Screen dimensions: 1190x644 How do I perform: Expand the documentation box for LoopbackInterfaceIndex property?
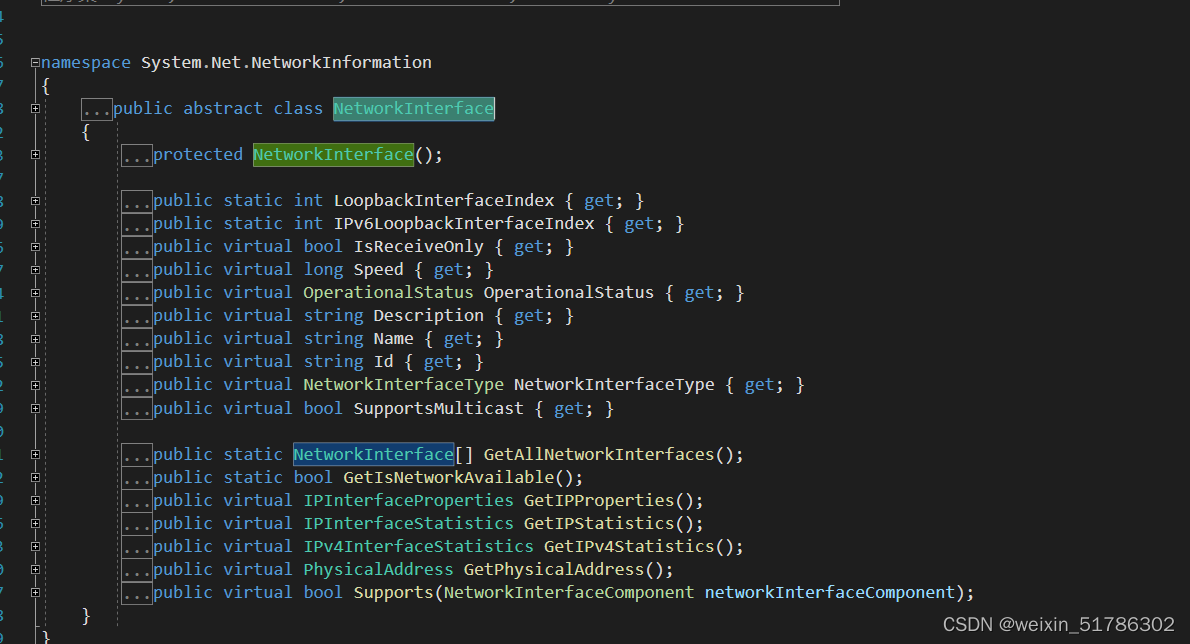pos(137,200)
